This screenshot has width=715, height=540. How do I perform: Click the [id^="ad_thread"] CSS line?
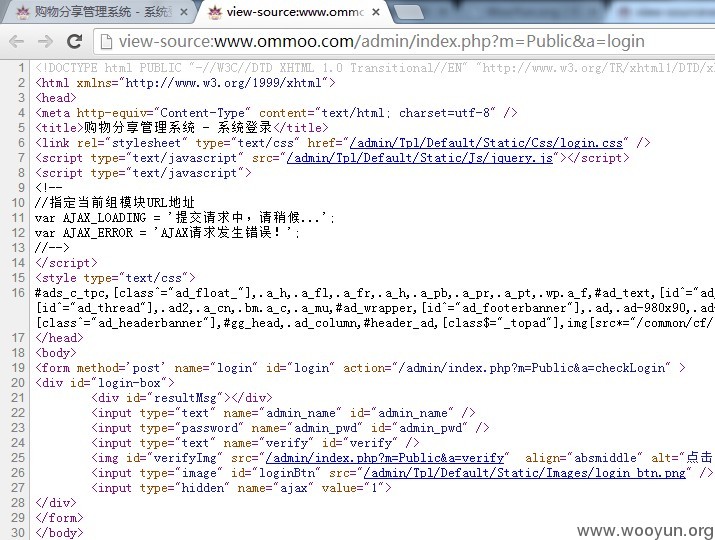tap(374, 308)
